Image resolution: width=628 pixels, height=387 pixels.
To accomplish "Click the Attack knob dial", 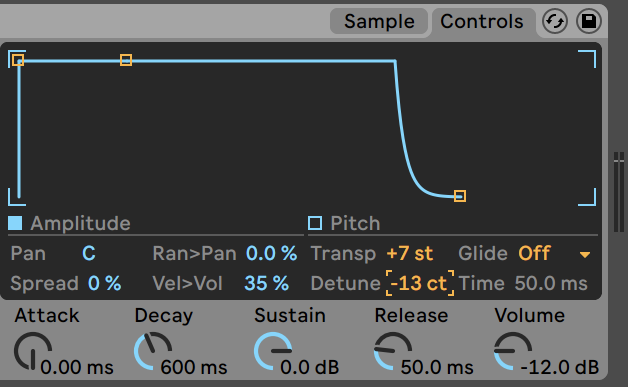I will click(33, 351).
